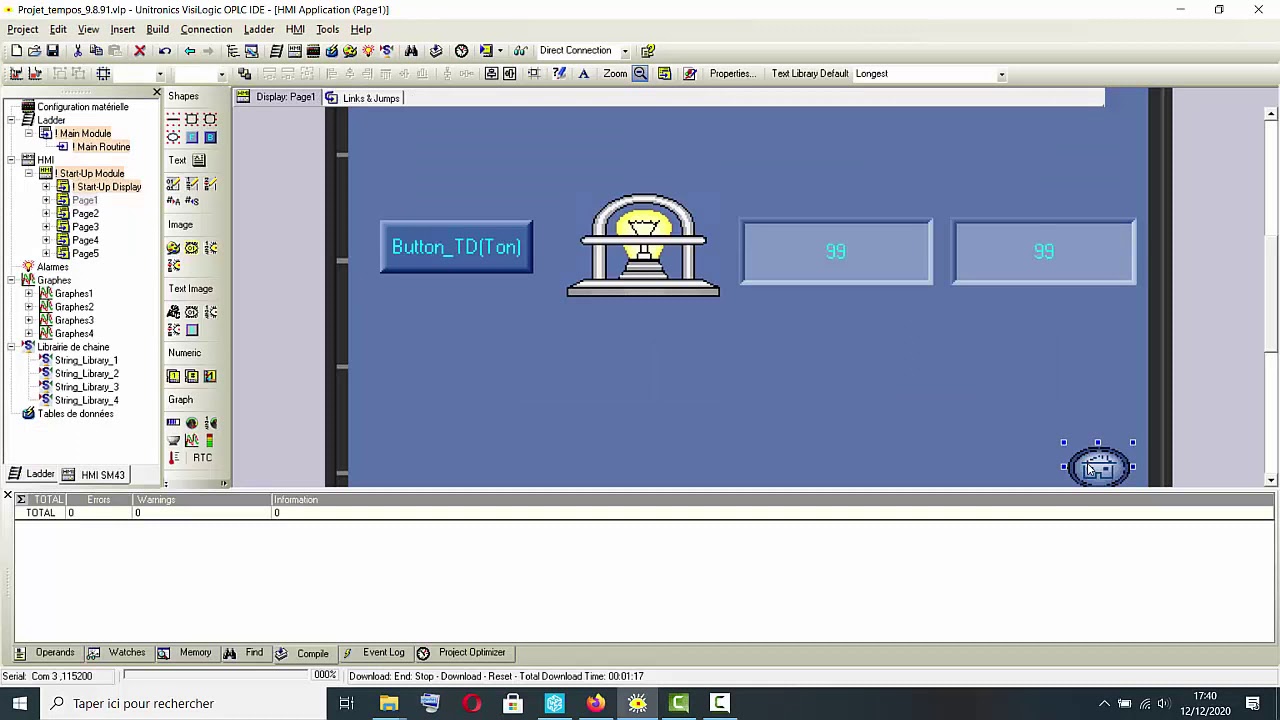The width and height of the screenshot is (1280, 720).
Task: Click the New project icon
Action: [x=17, y=50]
